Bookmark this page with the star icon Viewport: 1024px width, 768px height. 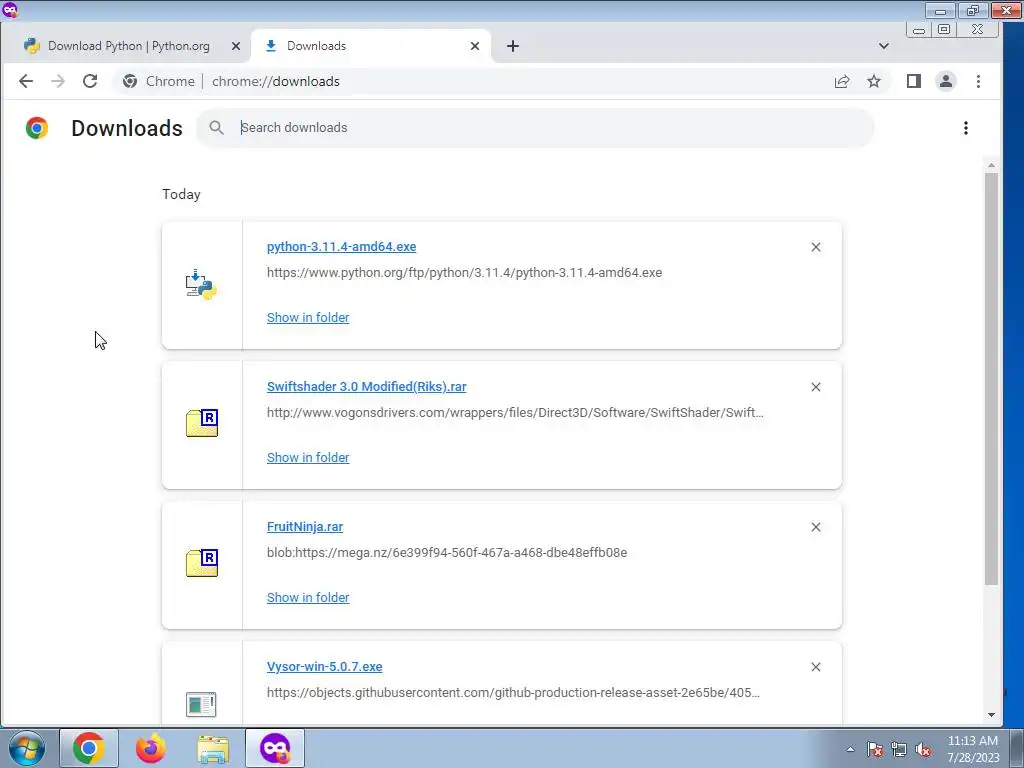[874, 81]
